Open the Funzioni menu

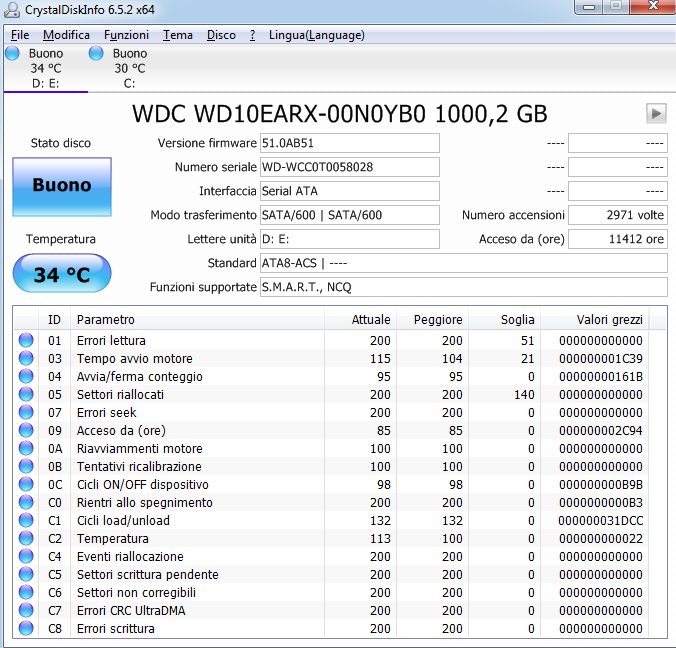pos(126,35)
